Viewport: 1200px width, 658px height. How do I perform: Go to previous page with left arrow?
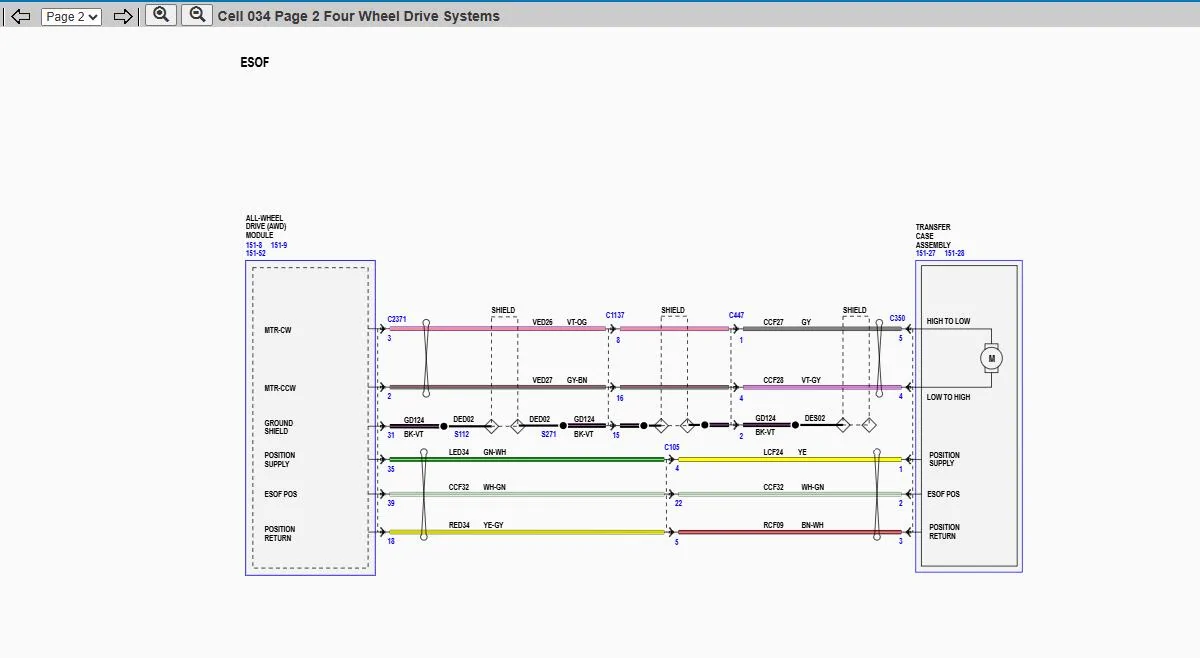click(x=20, y=16)
